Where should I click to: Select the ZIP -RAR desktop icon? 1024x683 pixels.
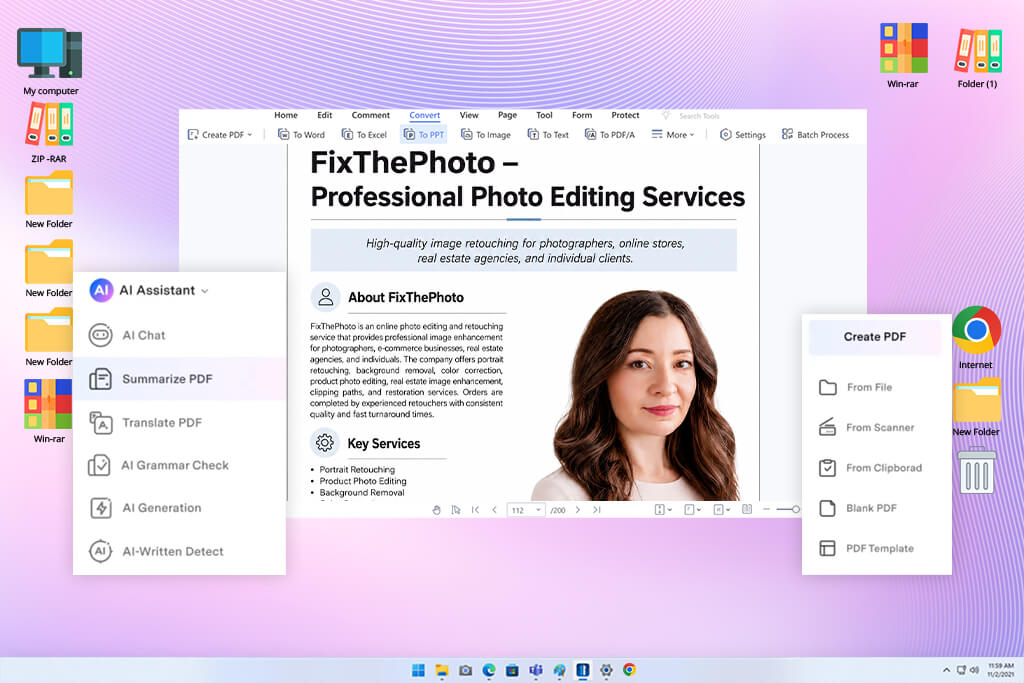[x=49, y=133]
